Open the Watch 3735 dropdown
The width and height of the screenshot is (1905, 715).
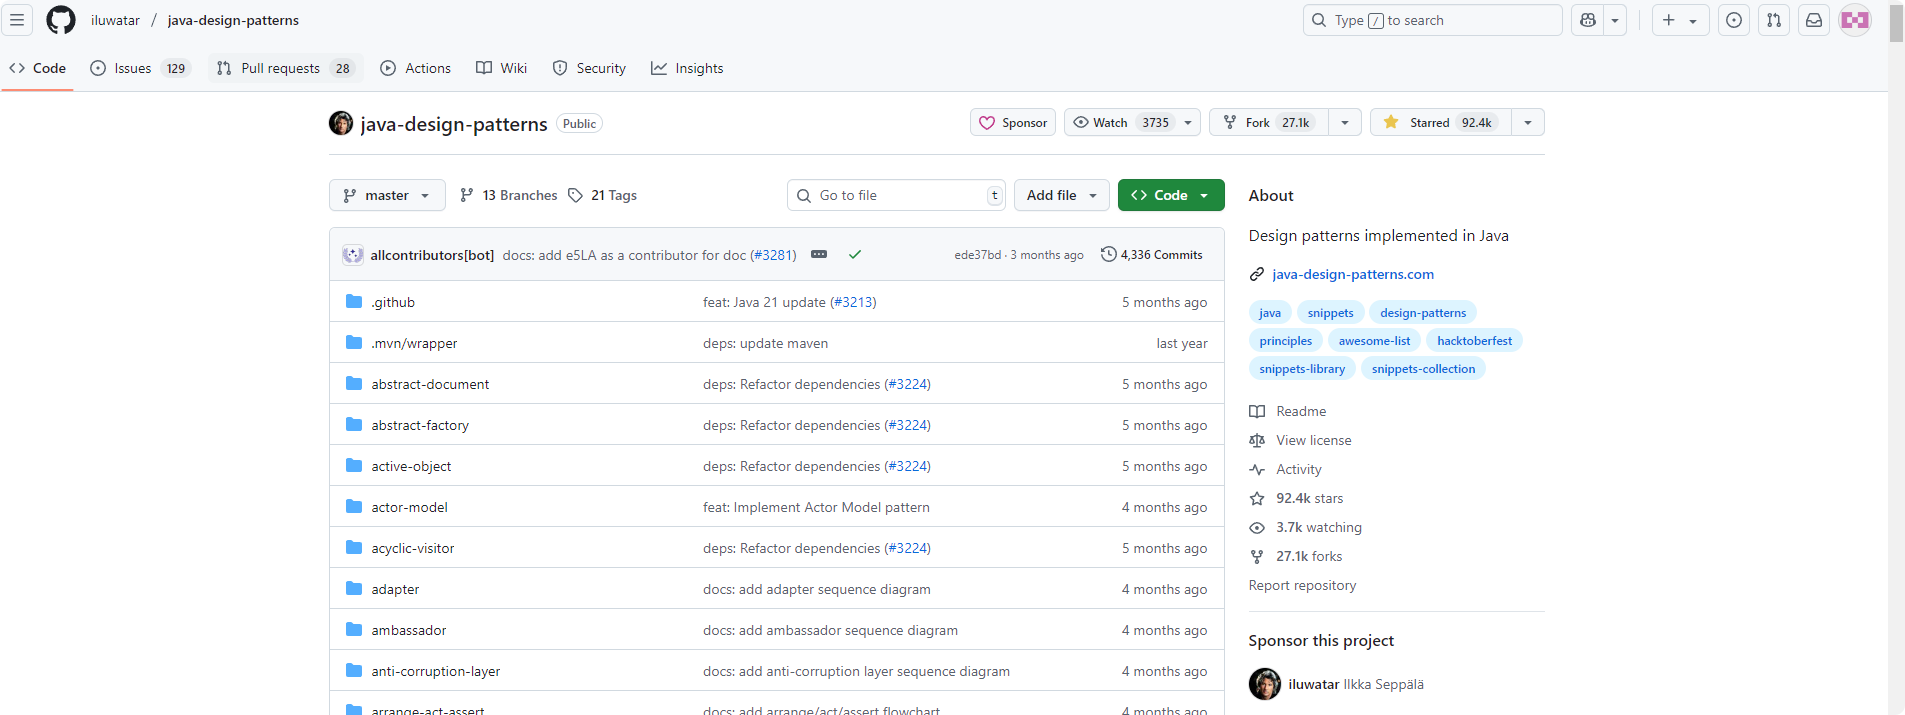(x=1133, y=122)
